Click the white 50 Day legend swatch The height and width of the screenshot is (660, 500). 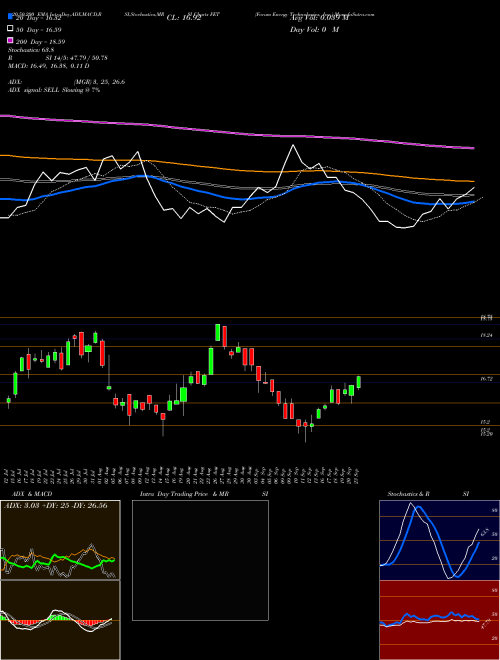point(10,29)
